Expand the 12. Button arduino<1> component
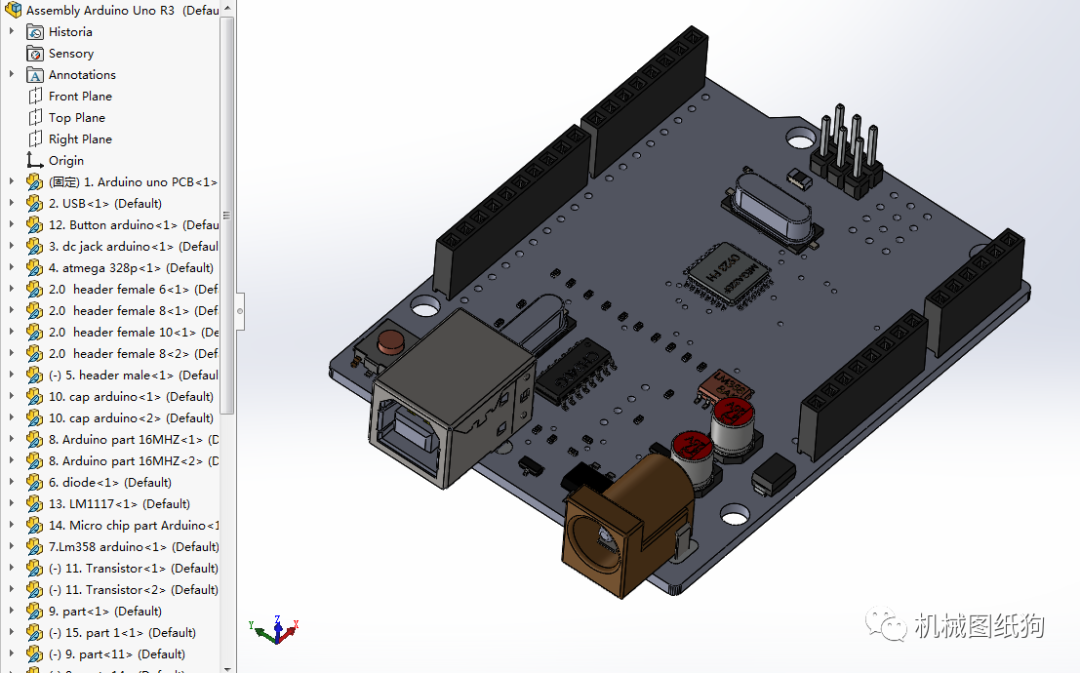 click(11, 225)
